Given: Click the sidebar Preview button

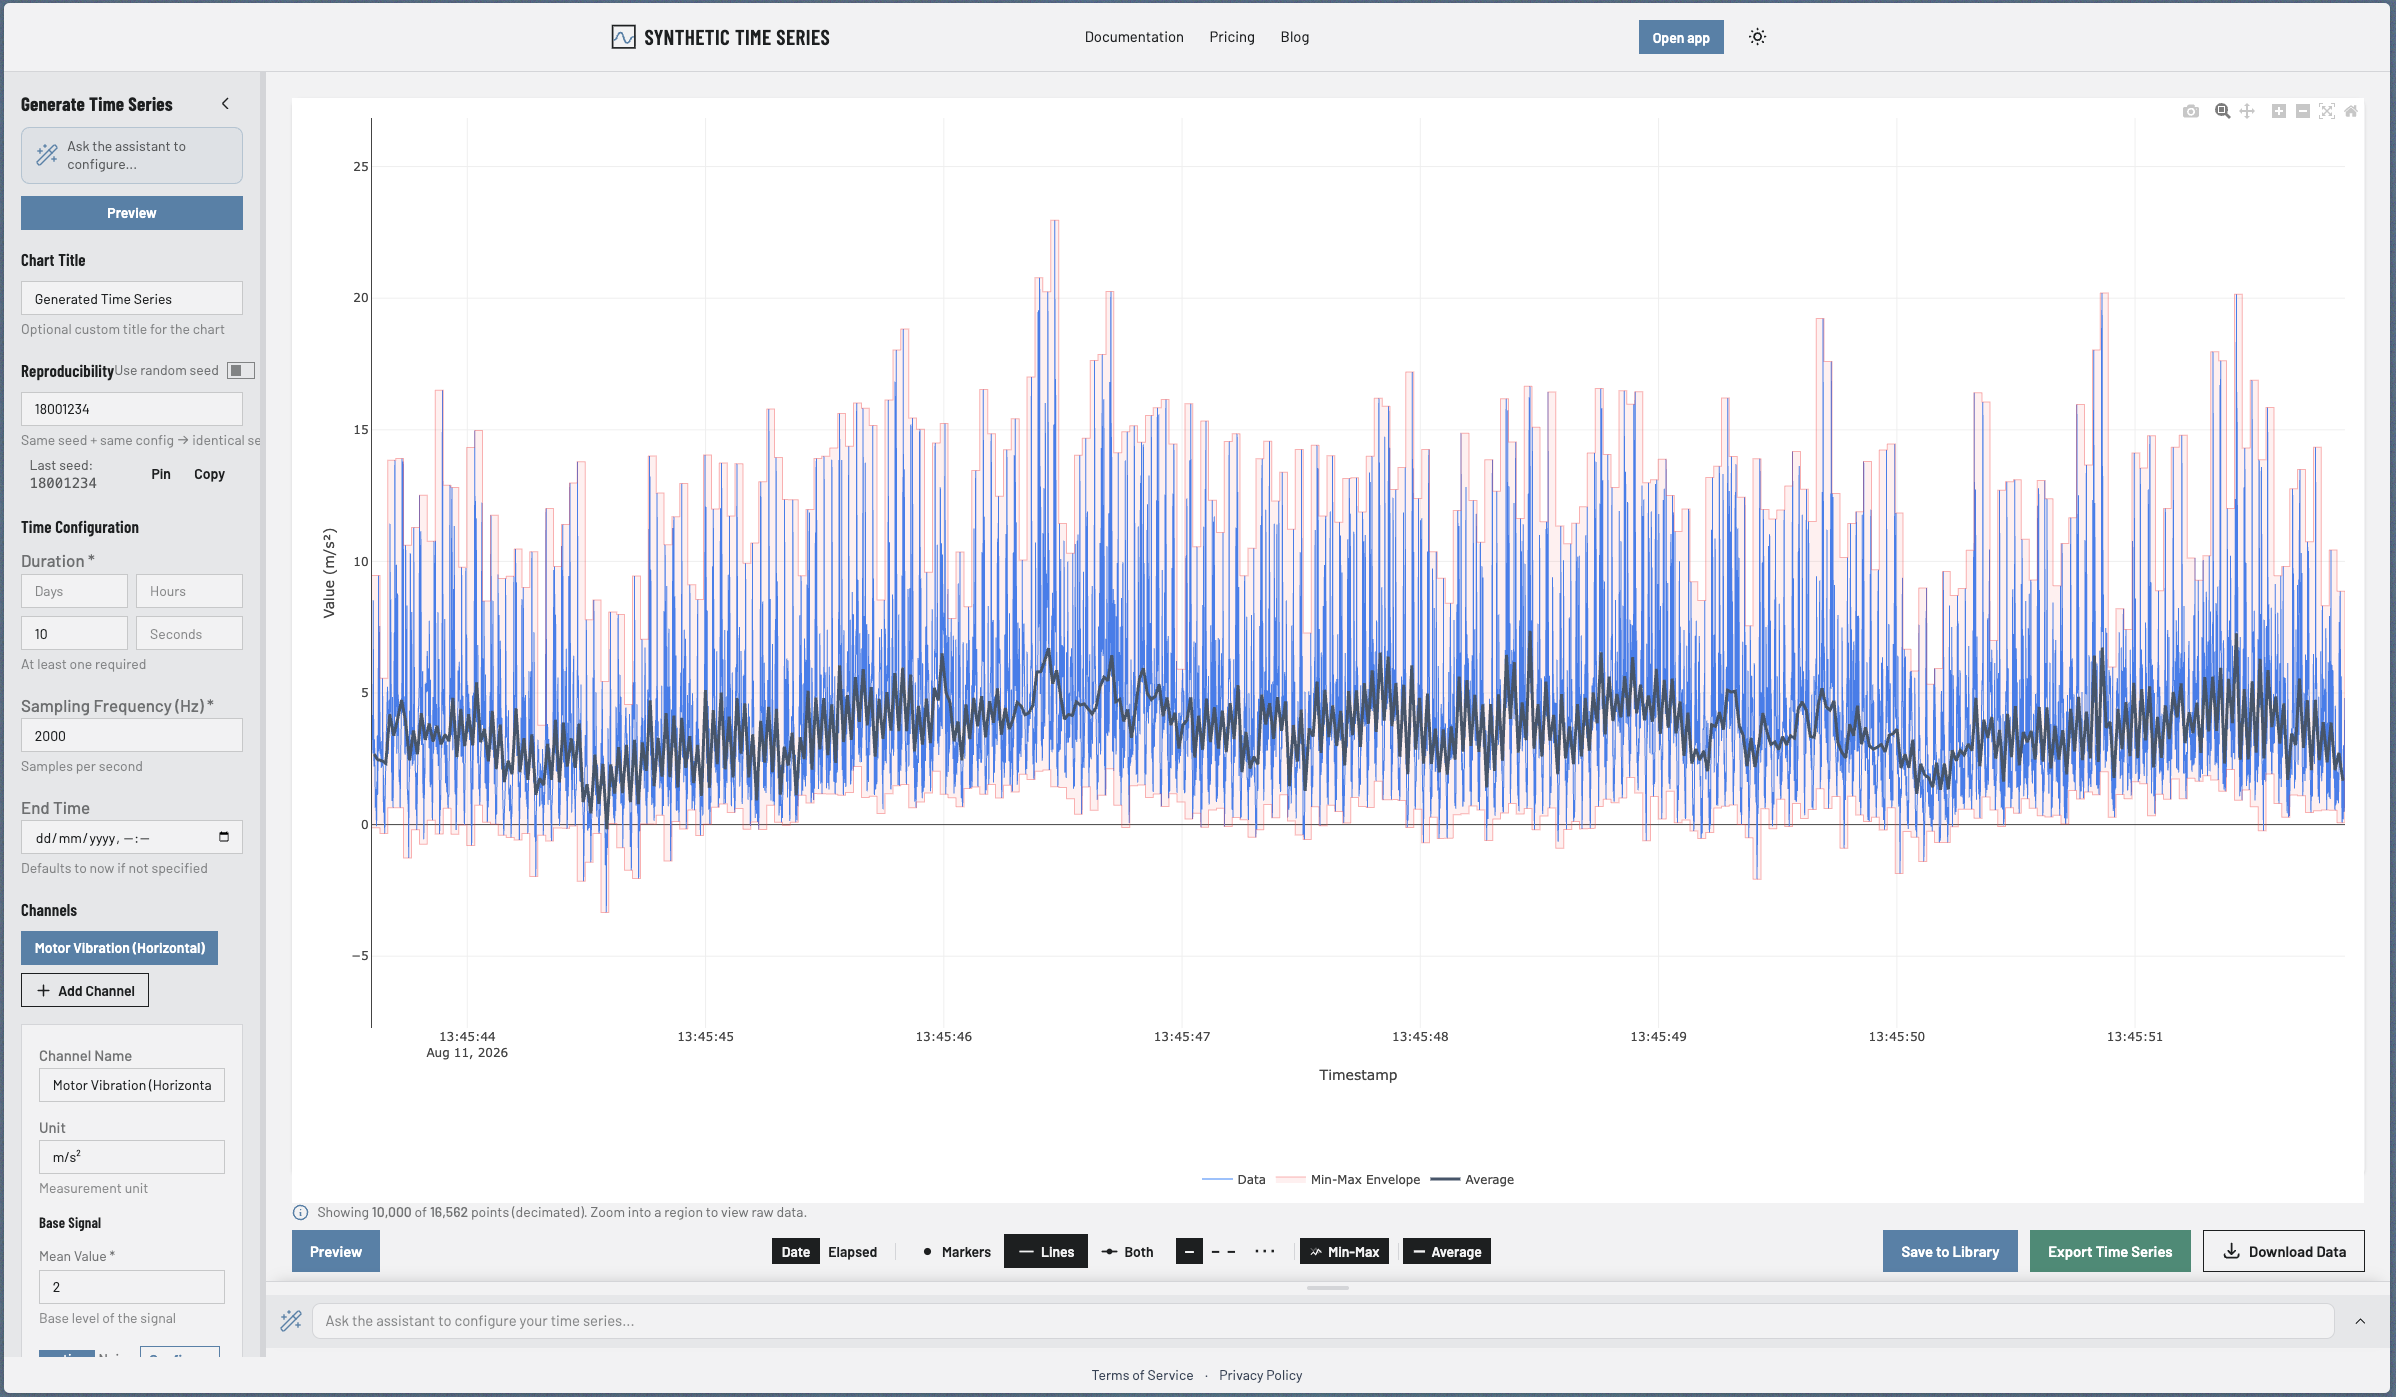Looking at the screenshot, I should click(x=132, y=213).
